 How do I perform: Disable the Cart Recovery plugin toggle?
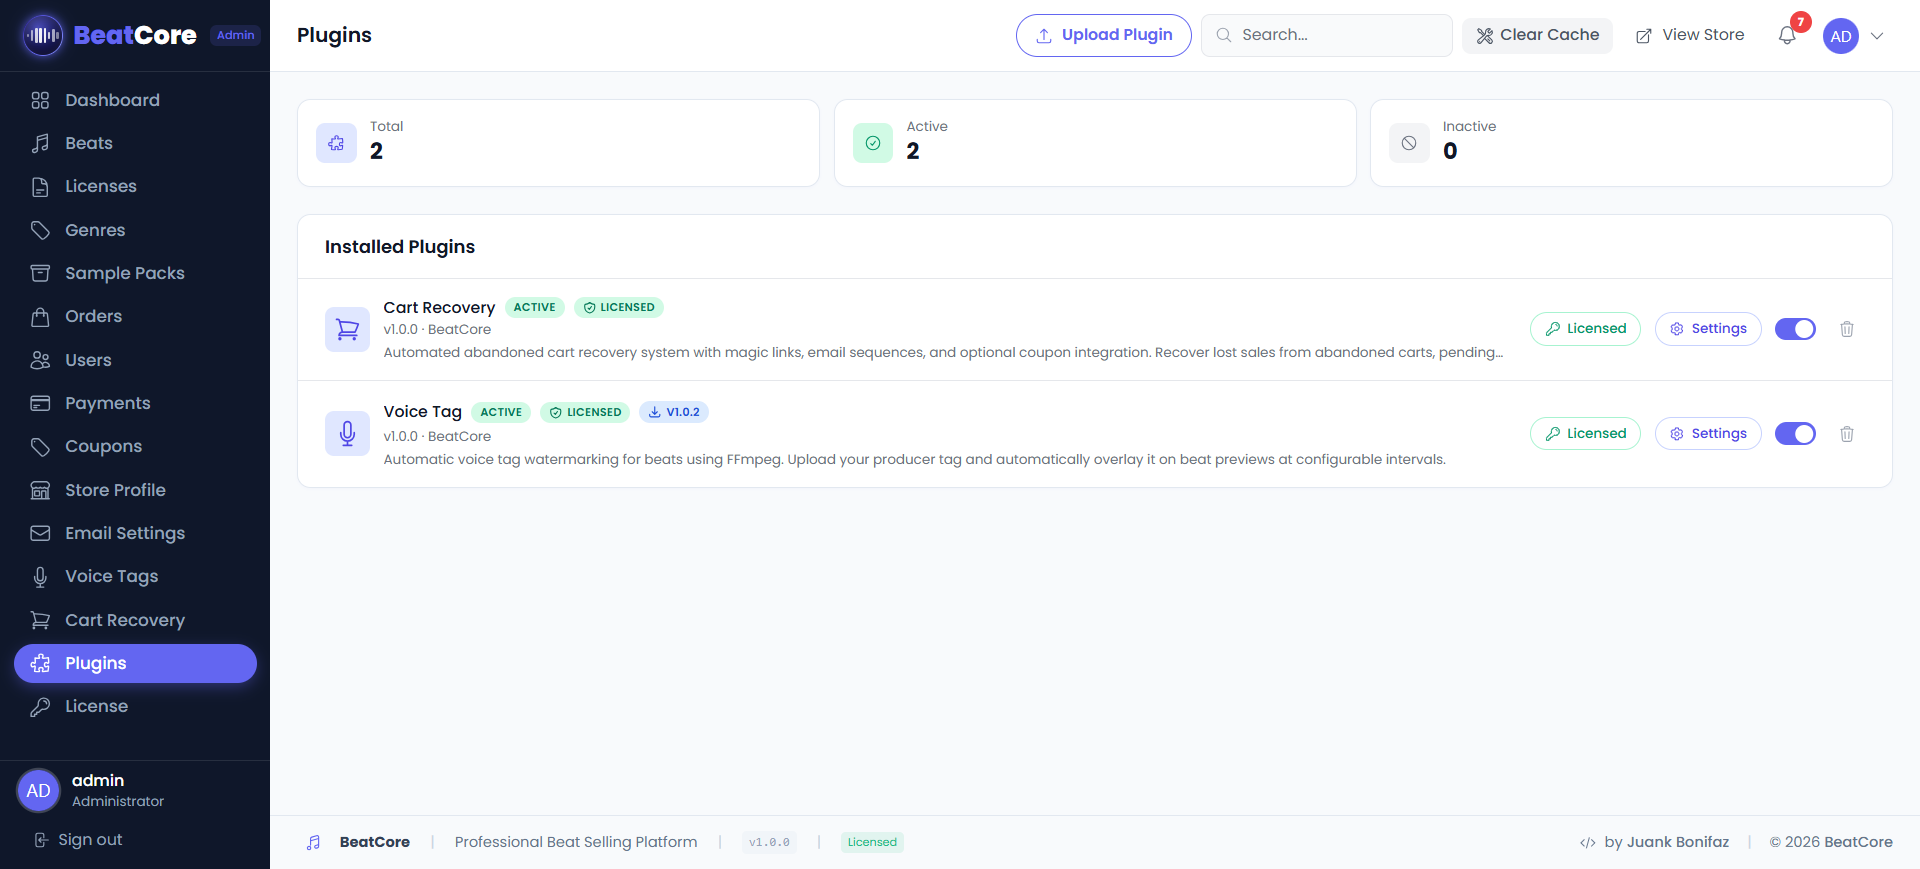pos(1795,329)
